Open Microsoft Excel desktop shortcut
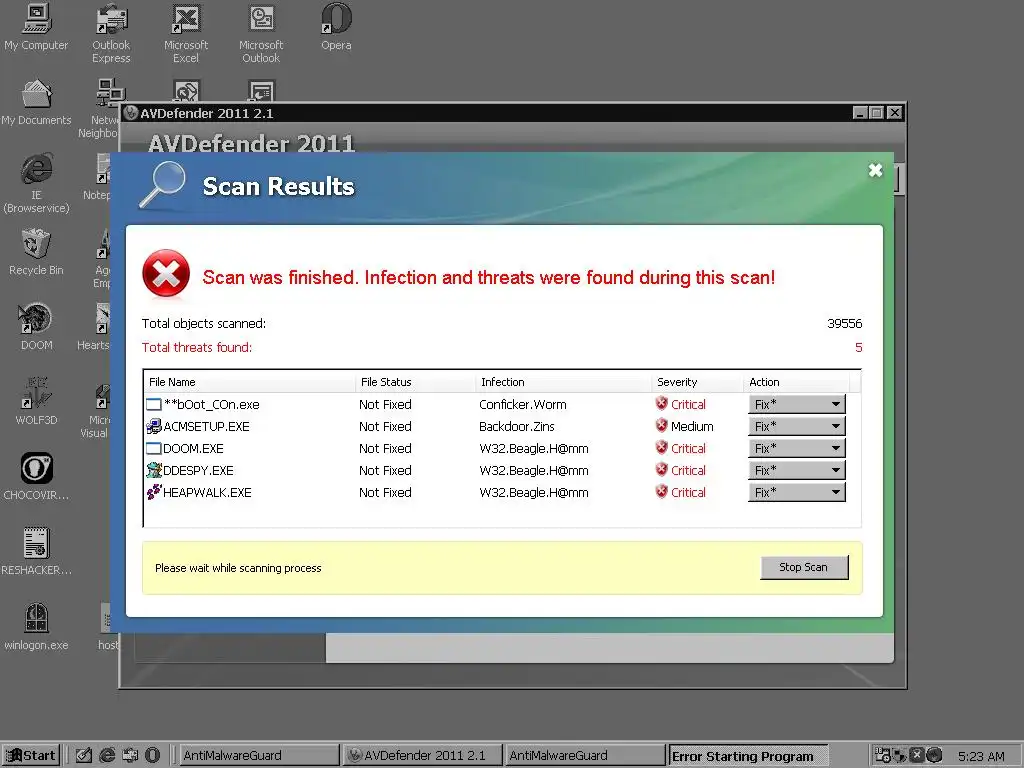The image size is (1024, 768). [186, 33]
